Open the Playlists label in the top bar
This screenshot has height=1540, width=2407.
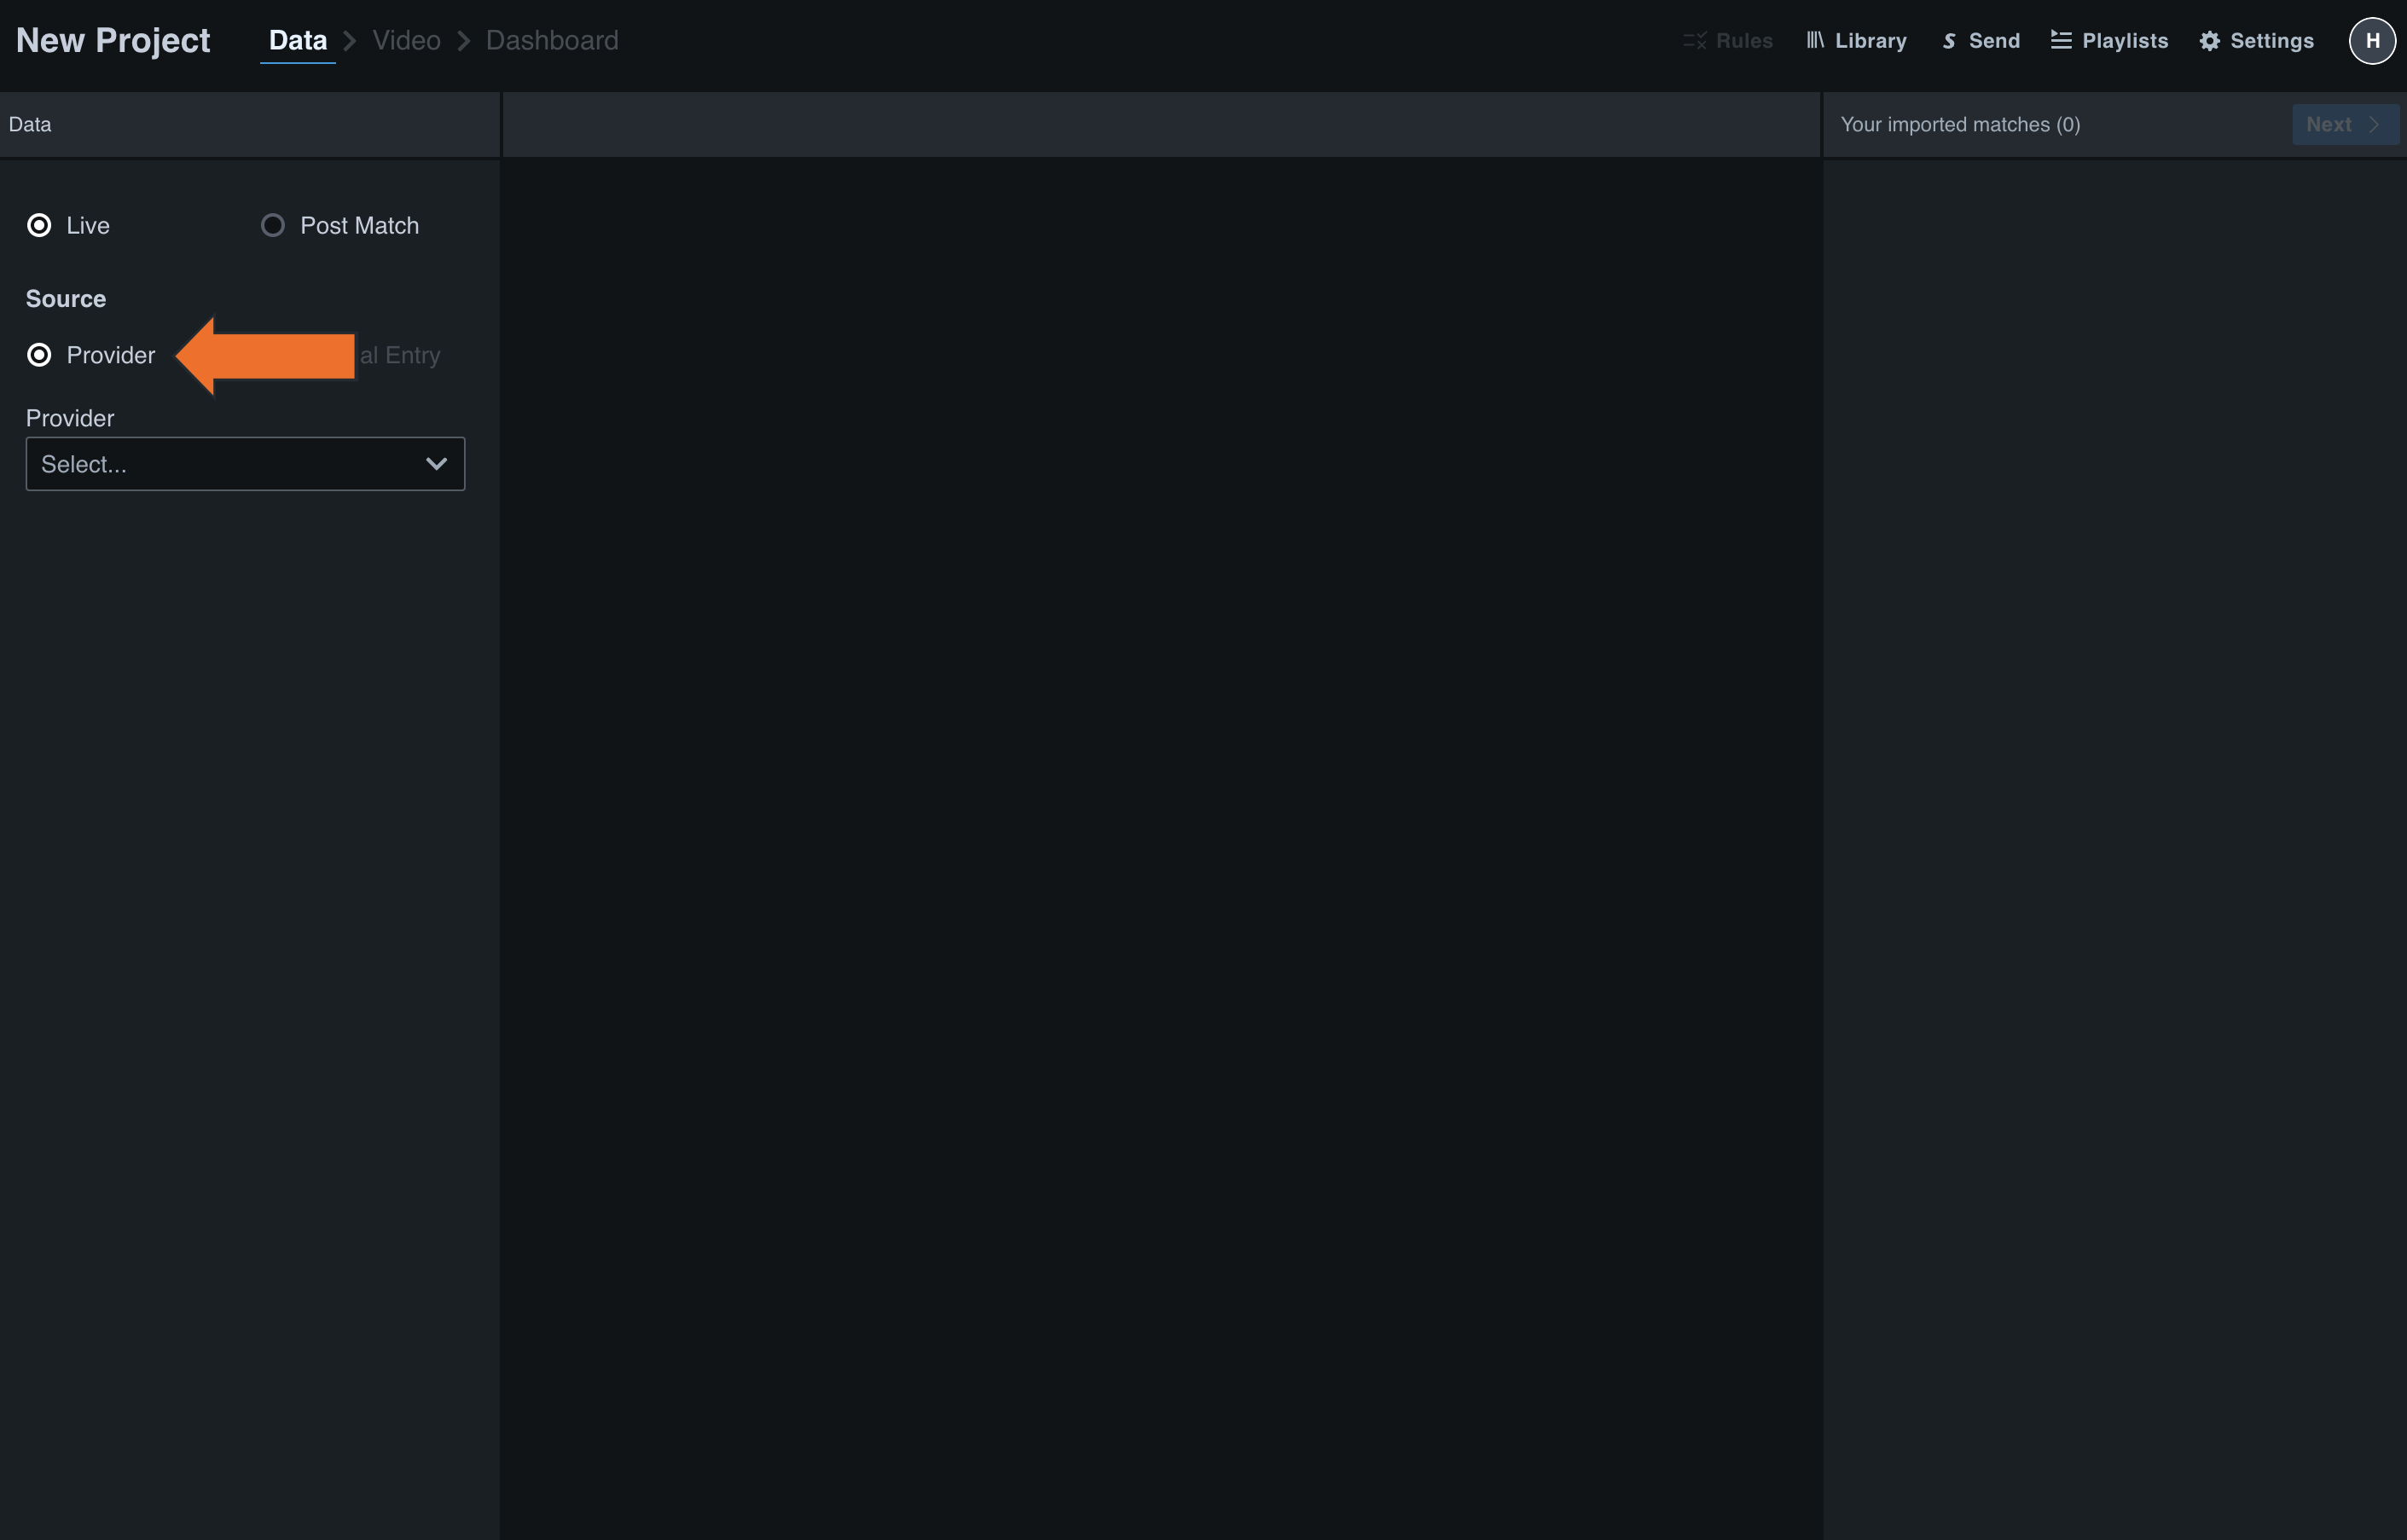pos(2125,41)
